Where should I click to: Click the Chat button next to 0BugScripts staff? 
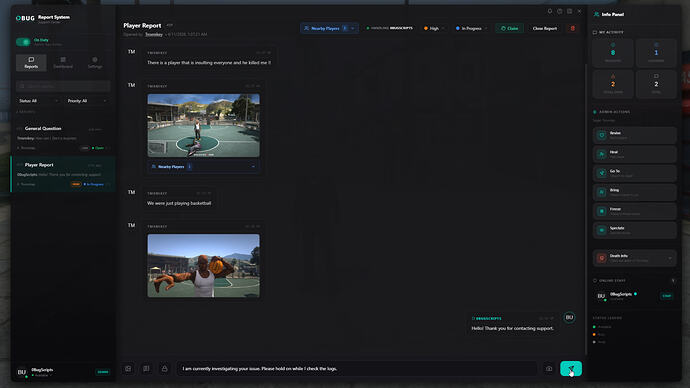click(x=666, y=296)
